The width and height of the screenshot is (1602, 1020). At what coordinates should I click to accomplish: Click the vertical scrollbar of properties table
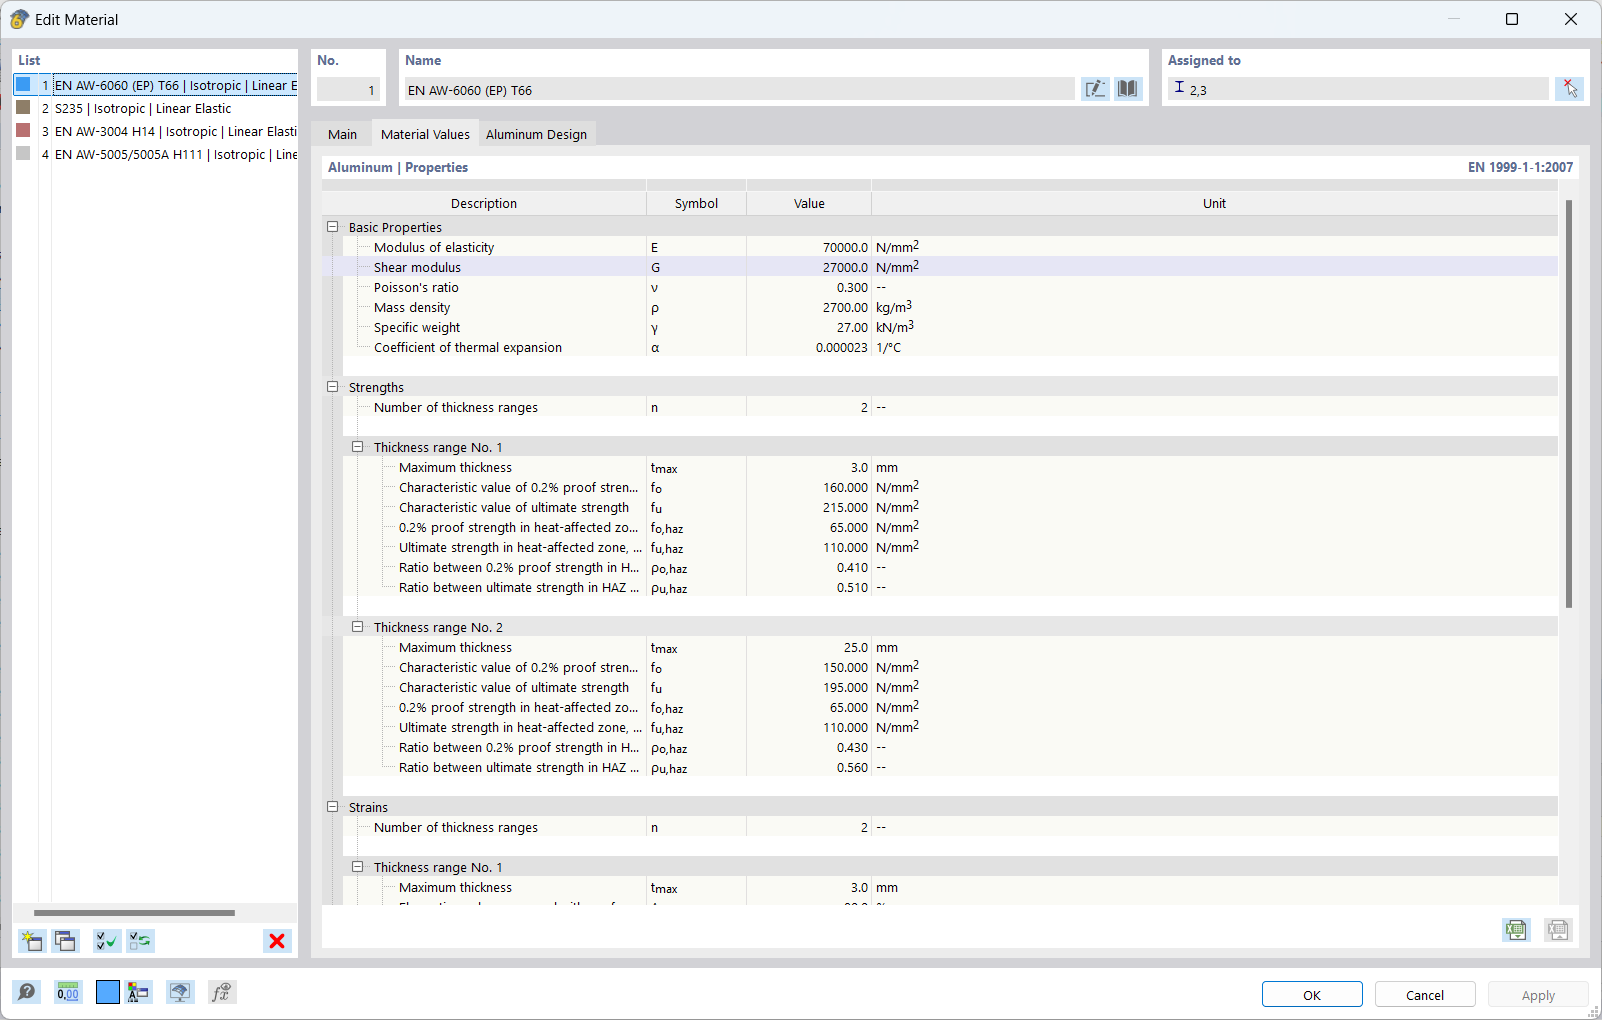1569,404
